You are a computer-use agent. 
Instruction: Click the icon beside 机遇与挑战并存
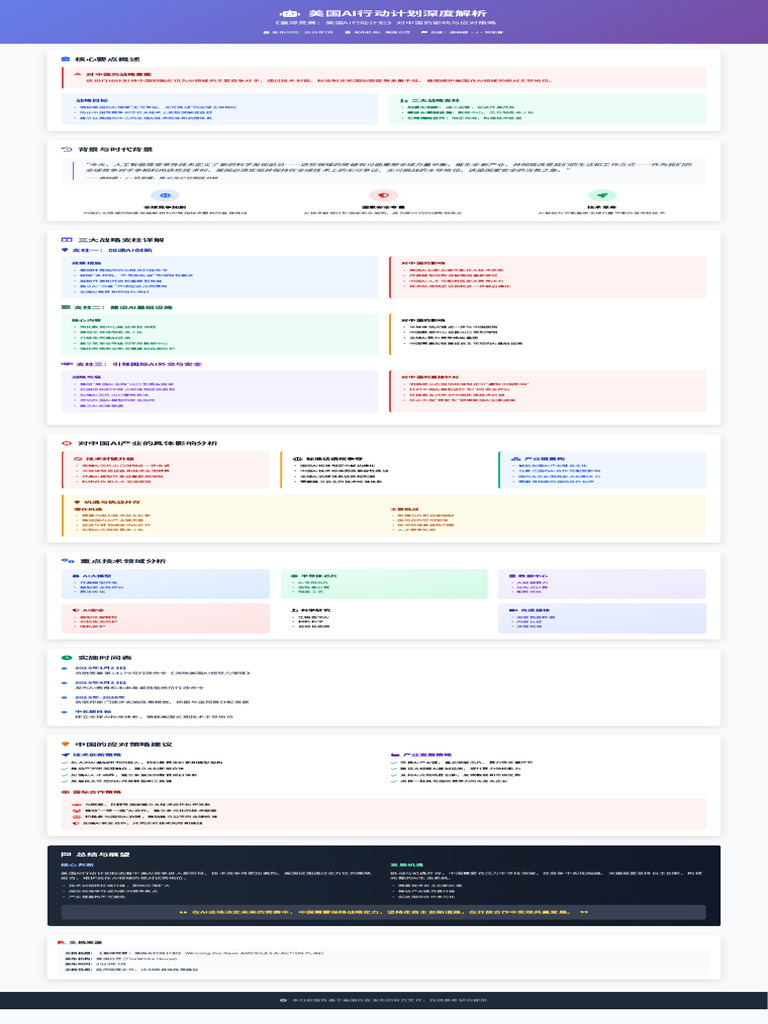tap(77, 502)
